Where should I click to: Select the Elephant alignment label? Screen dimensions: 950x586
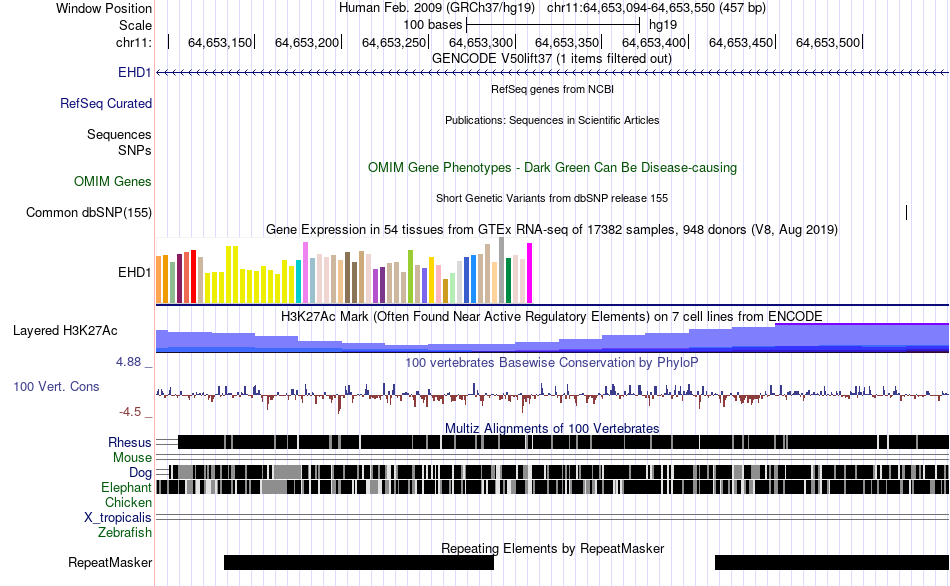click(126, 488)
